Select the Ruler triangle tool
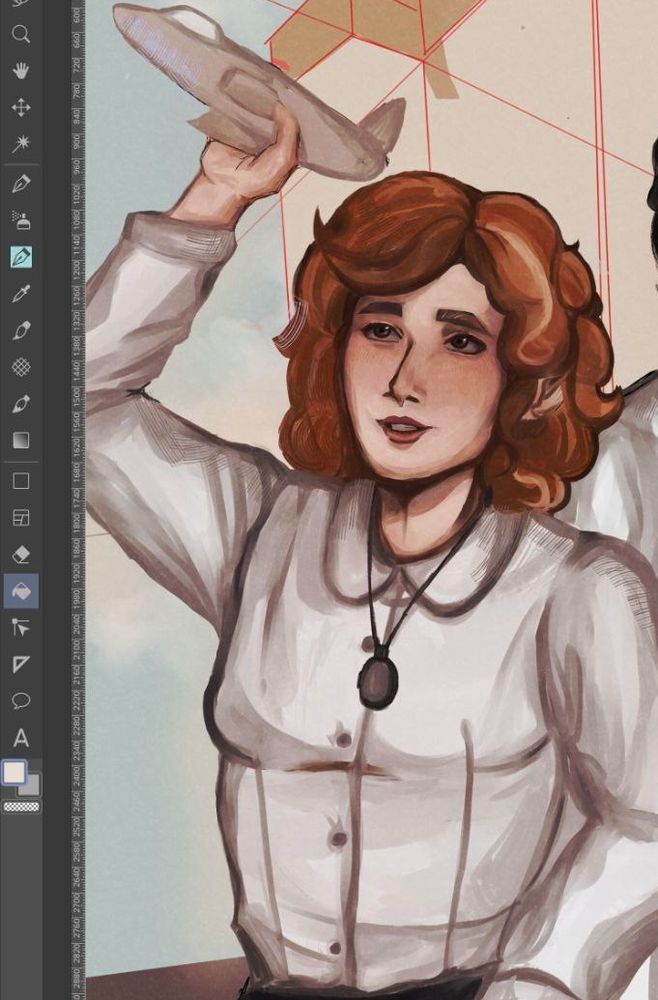 point(21,665)
